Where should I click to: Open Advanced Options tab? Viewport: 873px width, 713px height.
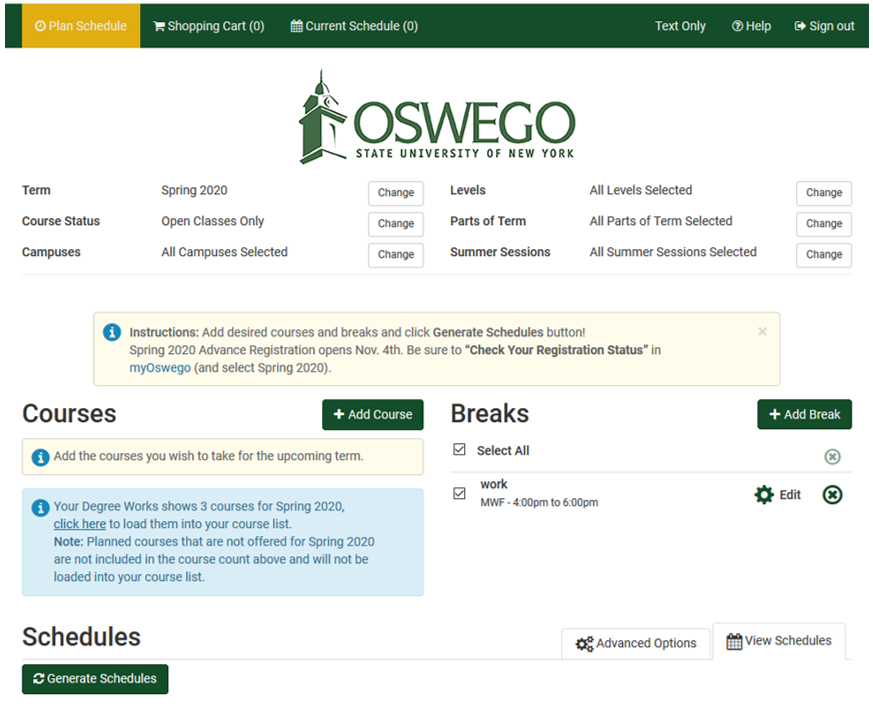[636, 643]
